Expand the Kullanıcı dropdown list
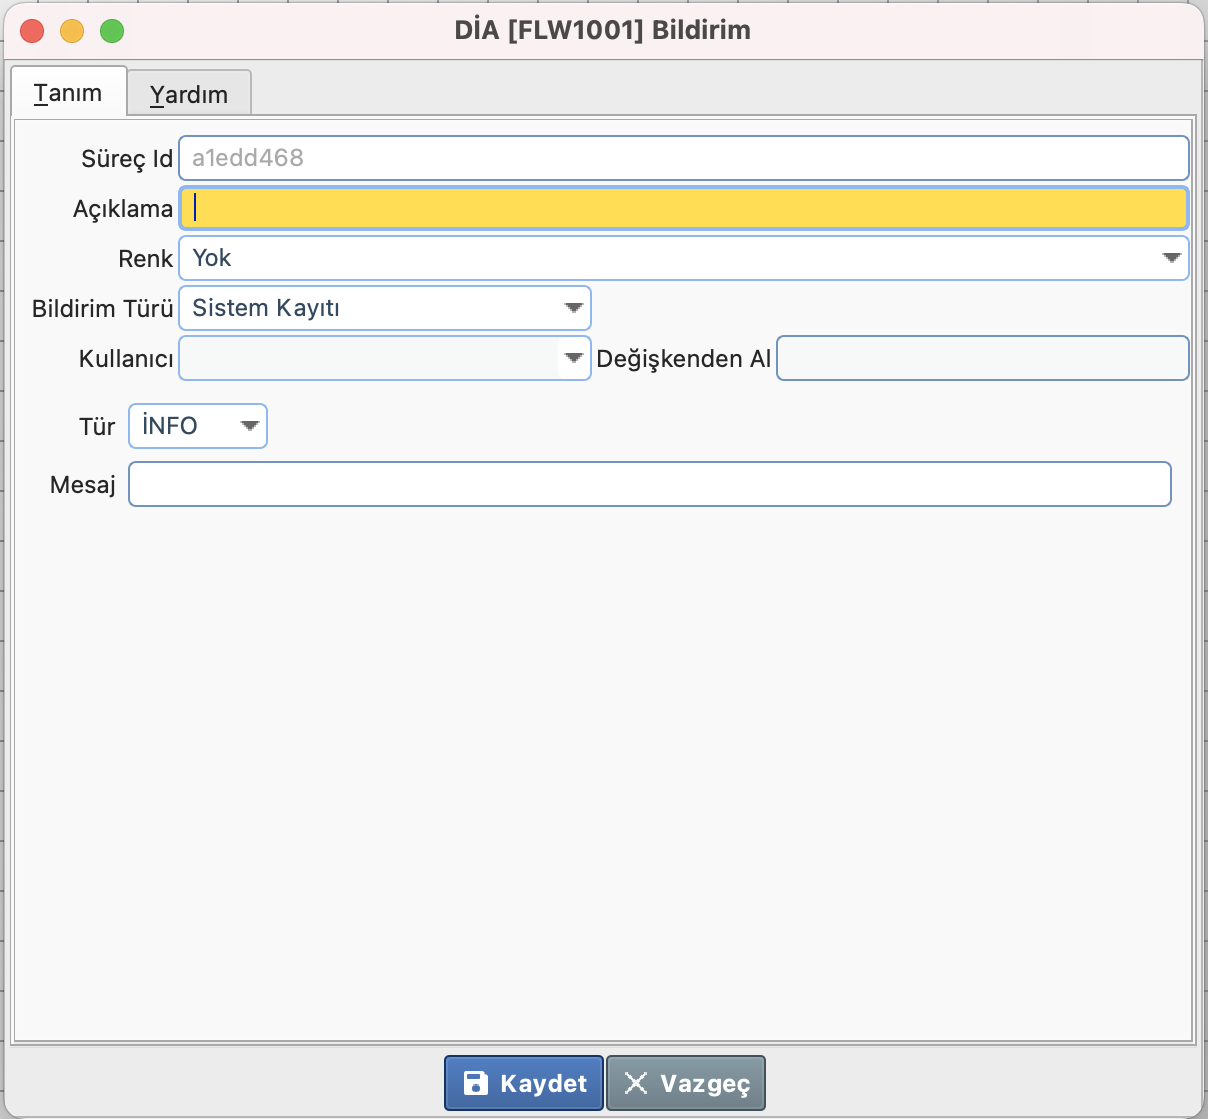 pyautogui.click(x=573, y=358)
